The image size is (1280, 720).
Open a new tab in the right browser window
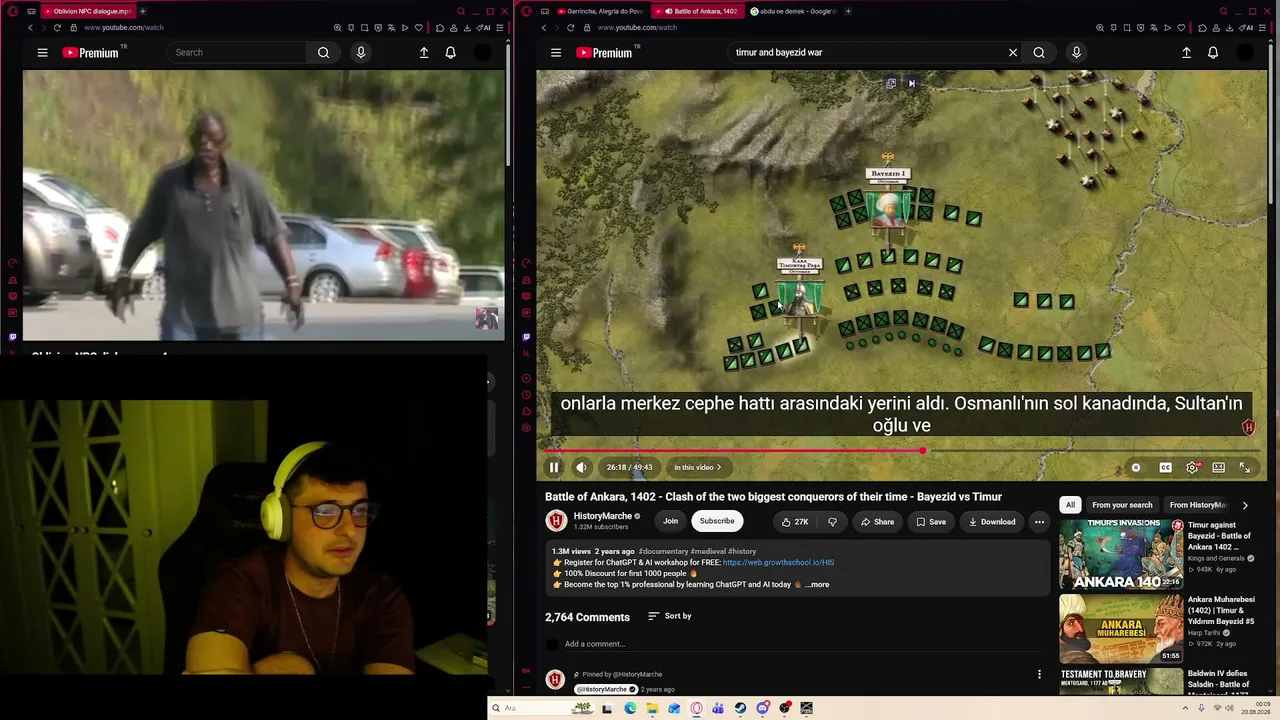click(848, 11)
